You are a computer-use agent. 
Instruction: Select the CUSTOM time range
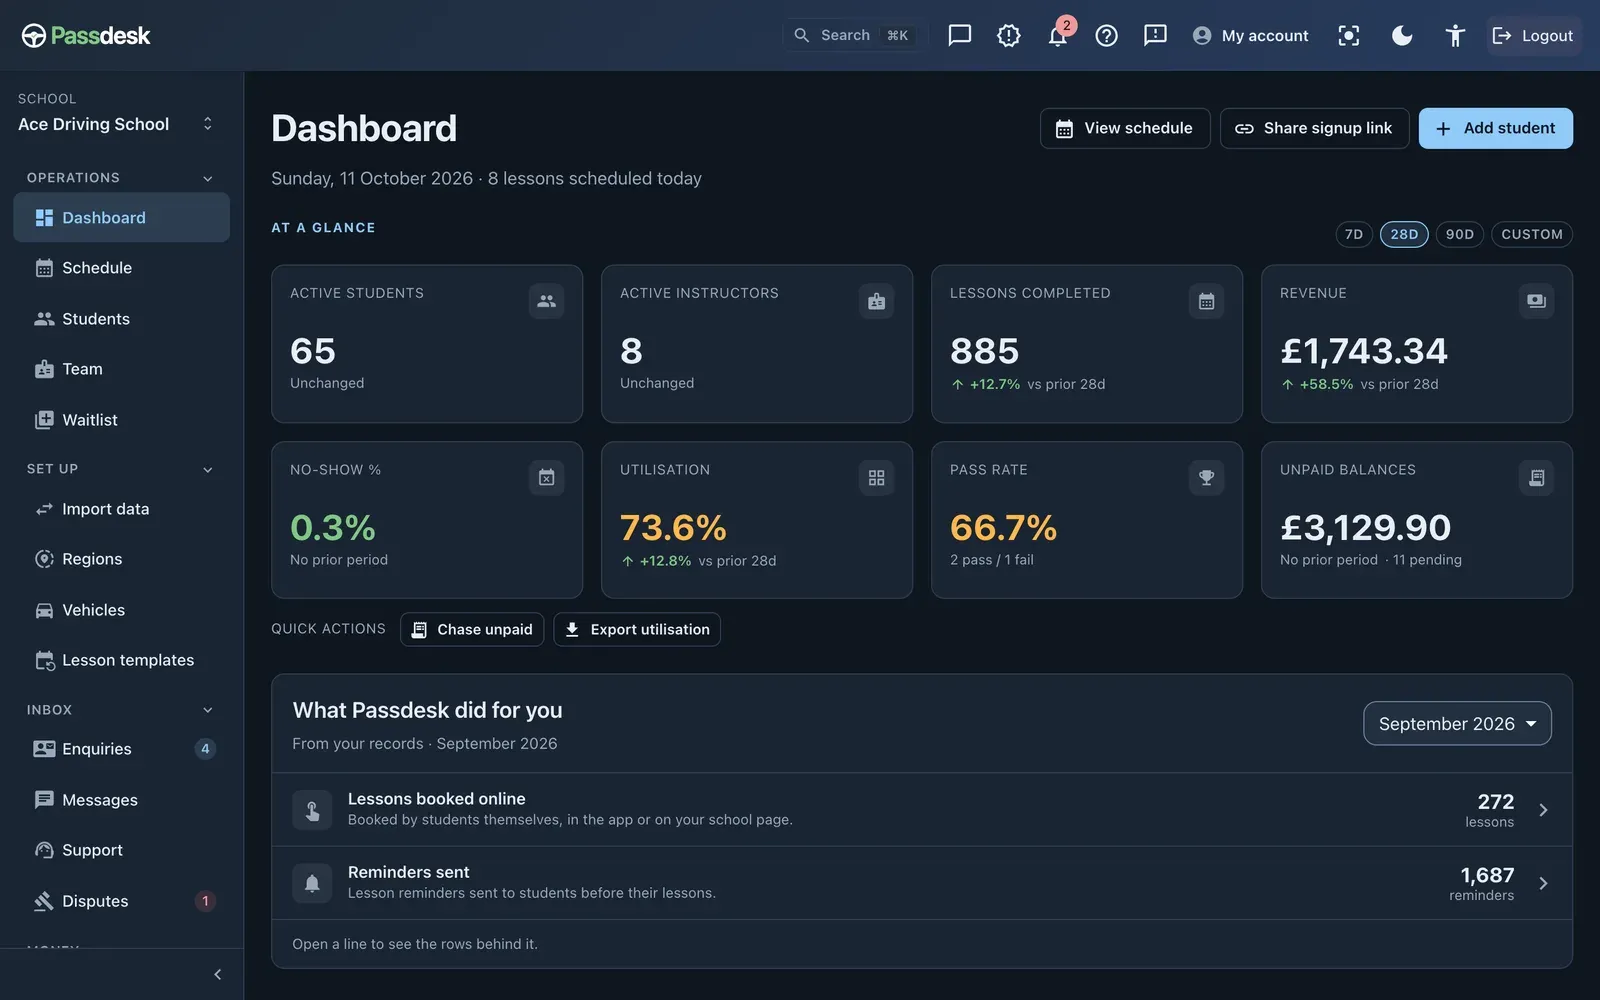point(1532,234)
